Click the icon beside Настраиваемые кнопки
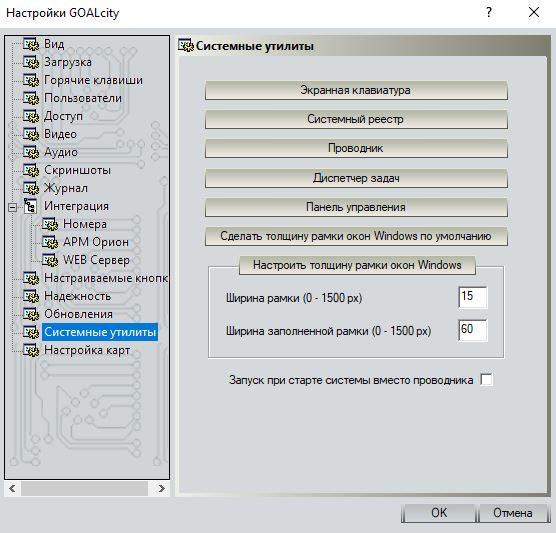 tap(31, 278)
